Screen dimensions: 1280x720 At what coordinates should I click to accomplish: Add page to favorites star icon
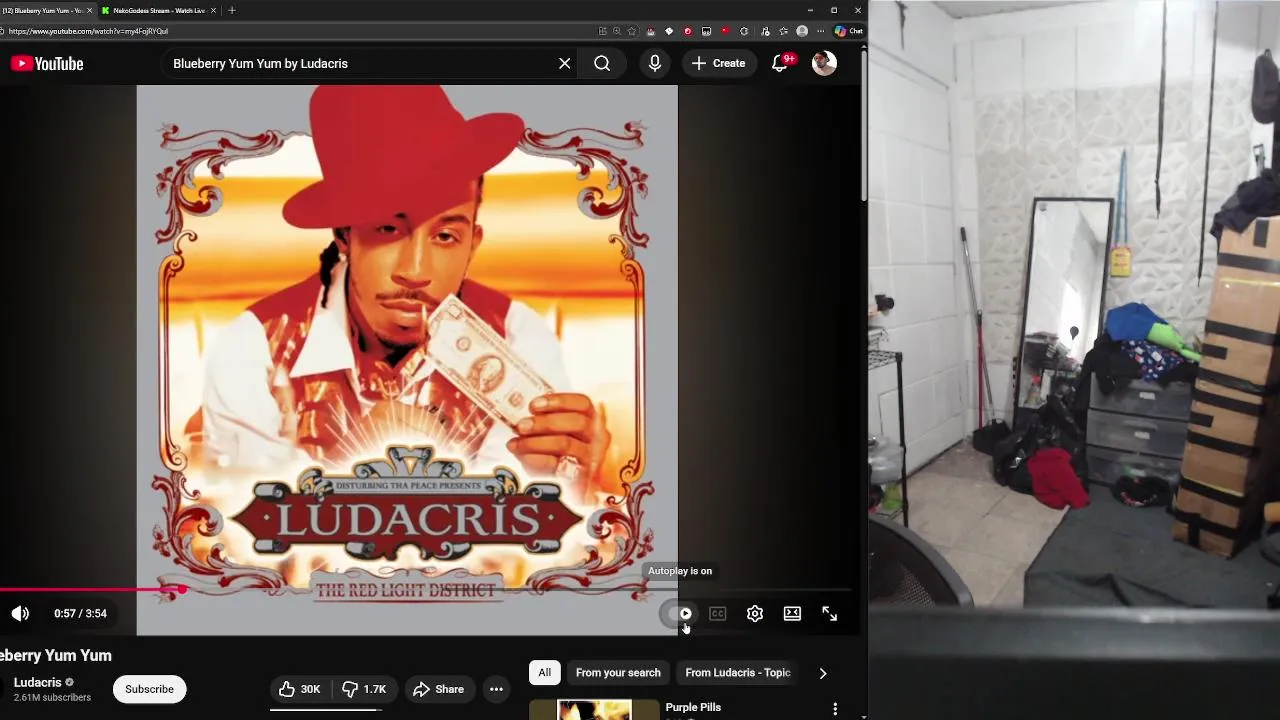(x=631, y=31)
